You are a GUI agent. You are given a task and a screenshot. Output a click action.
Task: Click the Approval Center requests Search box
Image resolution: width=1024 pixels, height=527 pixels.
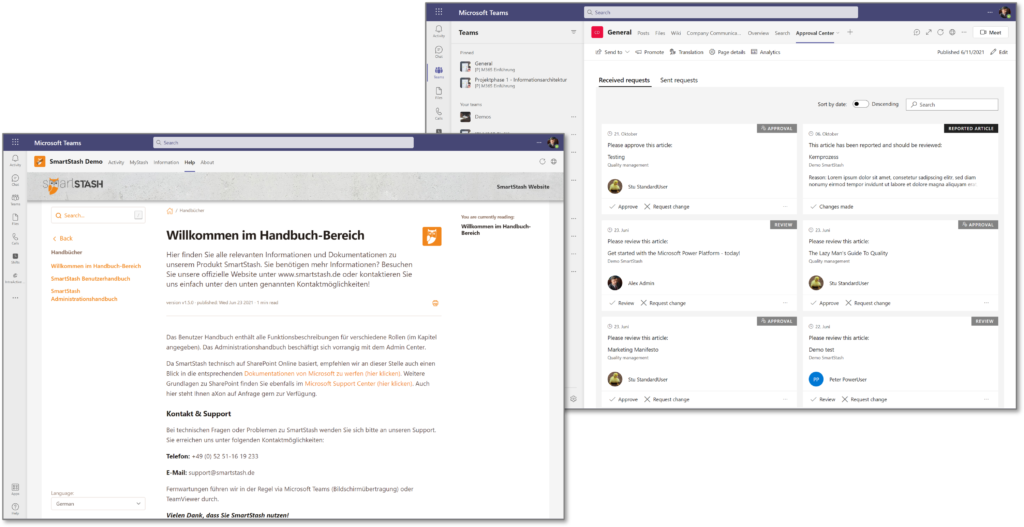952,104
